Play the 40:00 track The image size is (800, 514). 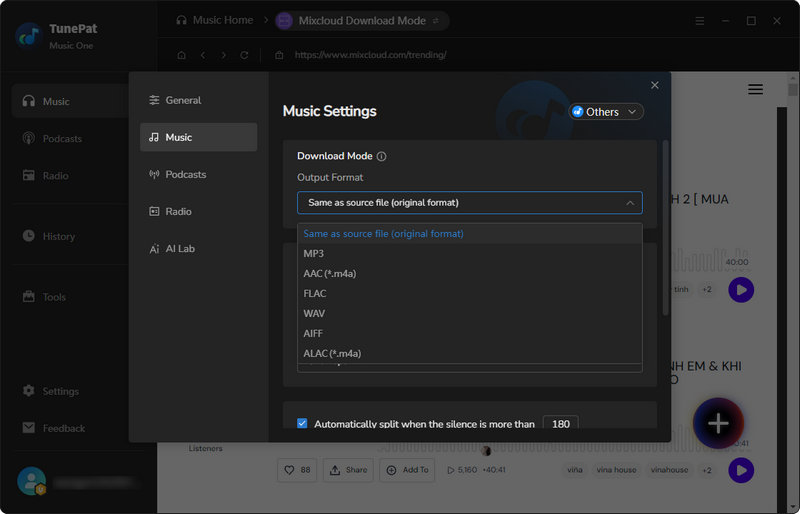click(x=741, y=290)
